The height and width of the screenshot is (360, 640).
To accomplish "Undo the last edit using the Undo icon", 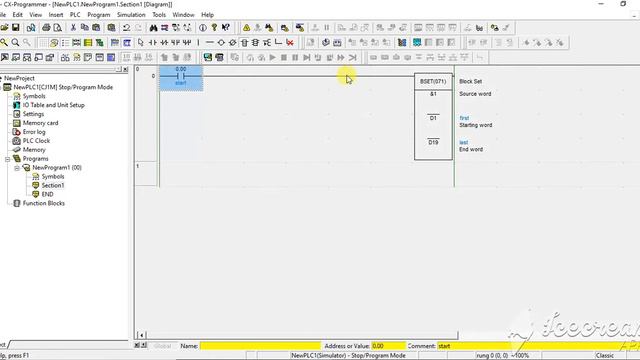I will [x=127, y=28].
